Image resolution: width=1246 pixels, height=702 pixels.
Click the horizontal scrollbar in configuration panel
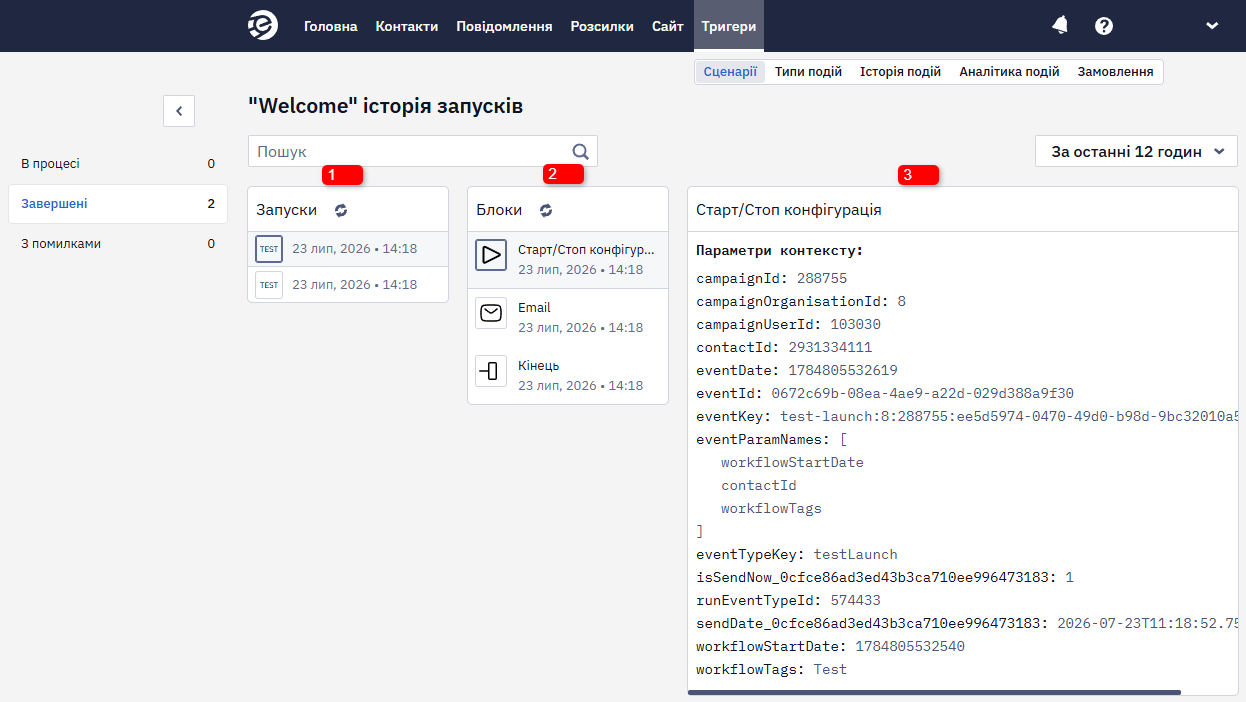(x=934, y=691)
